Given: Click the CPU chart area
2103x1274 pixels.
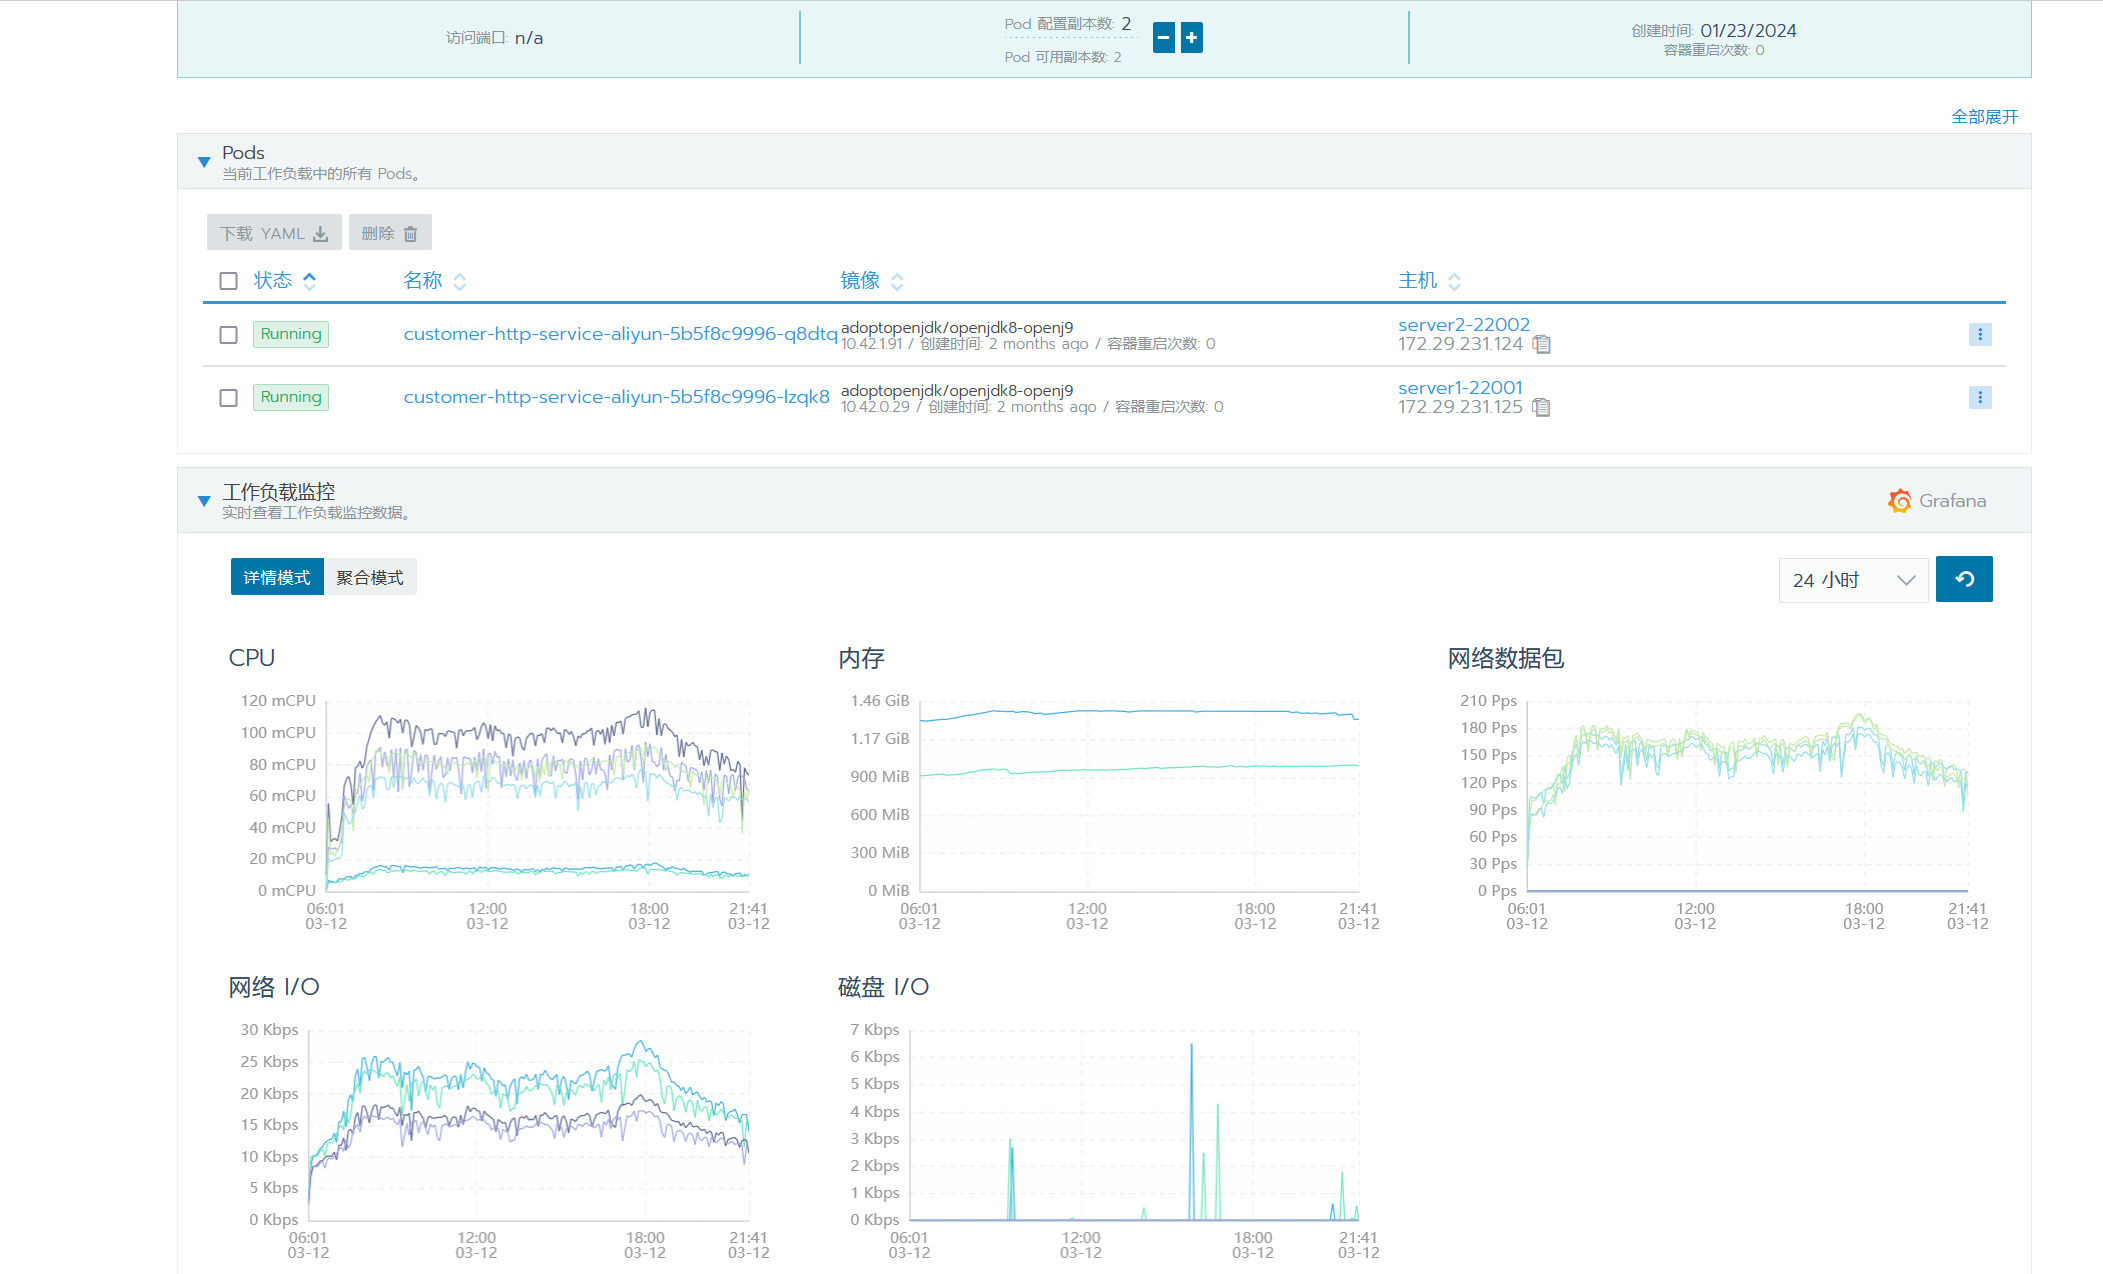Looking at the screenshot, I should click(x=538, y=796).
